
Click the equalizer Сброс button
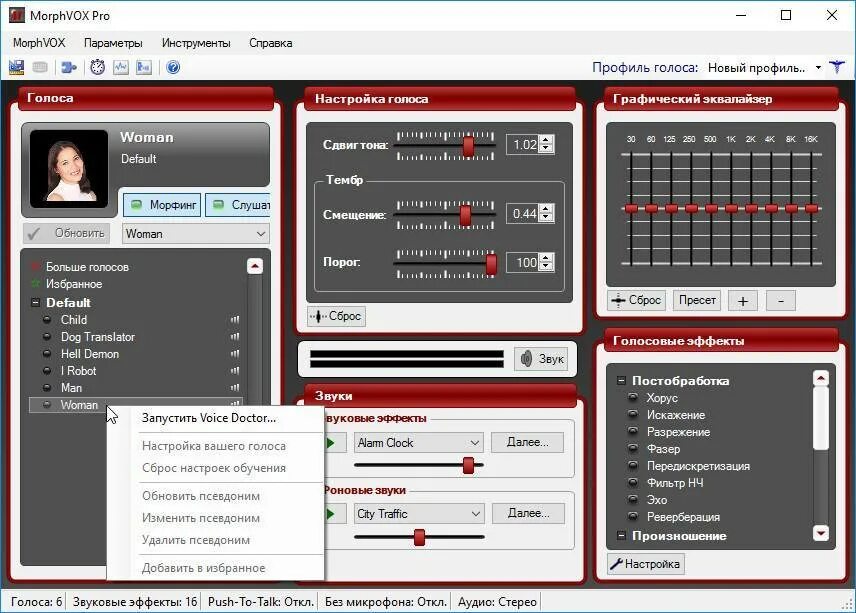(637, 300)
